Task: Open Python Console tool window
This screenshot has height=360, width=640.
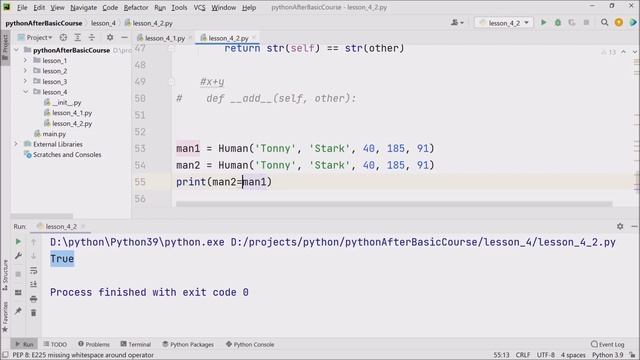Action: 250,344
